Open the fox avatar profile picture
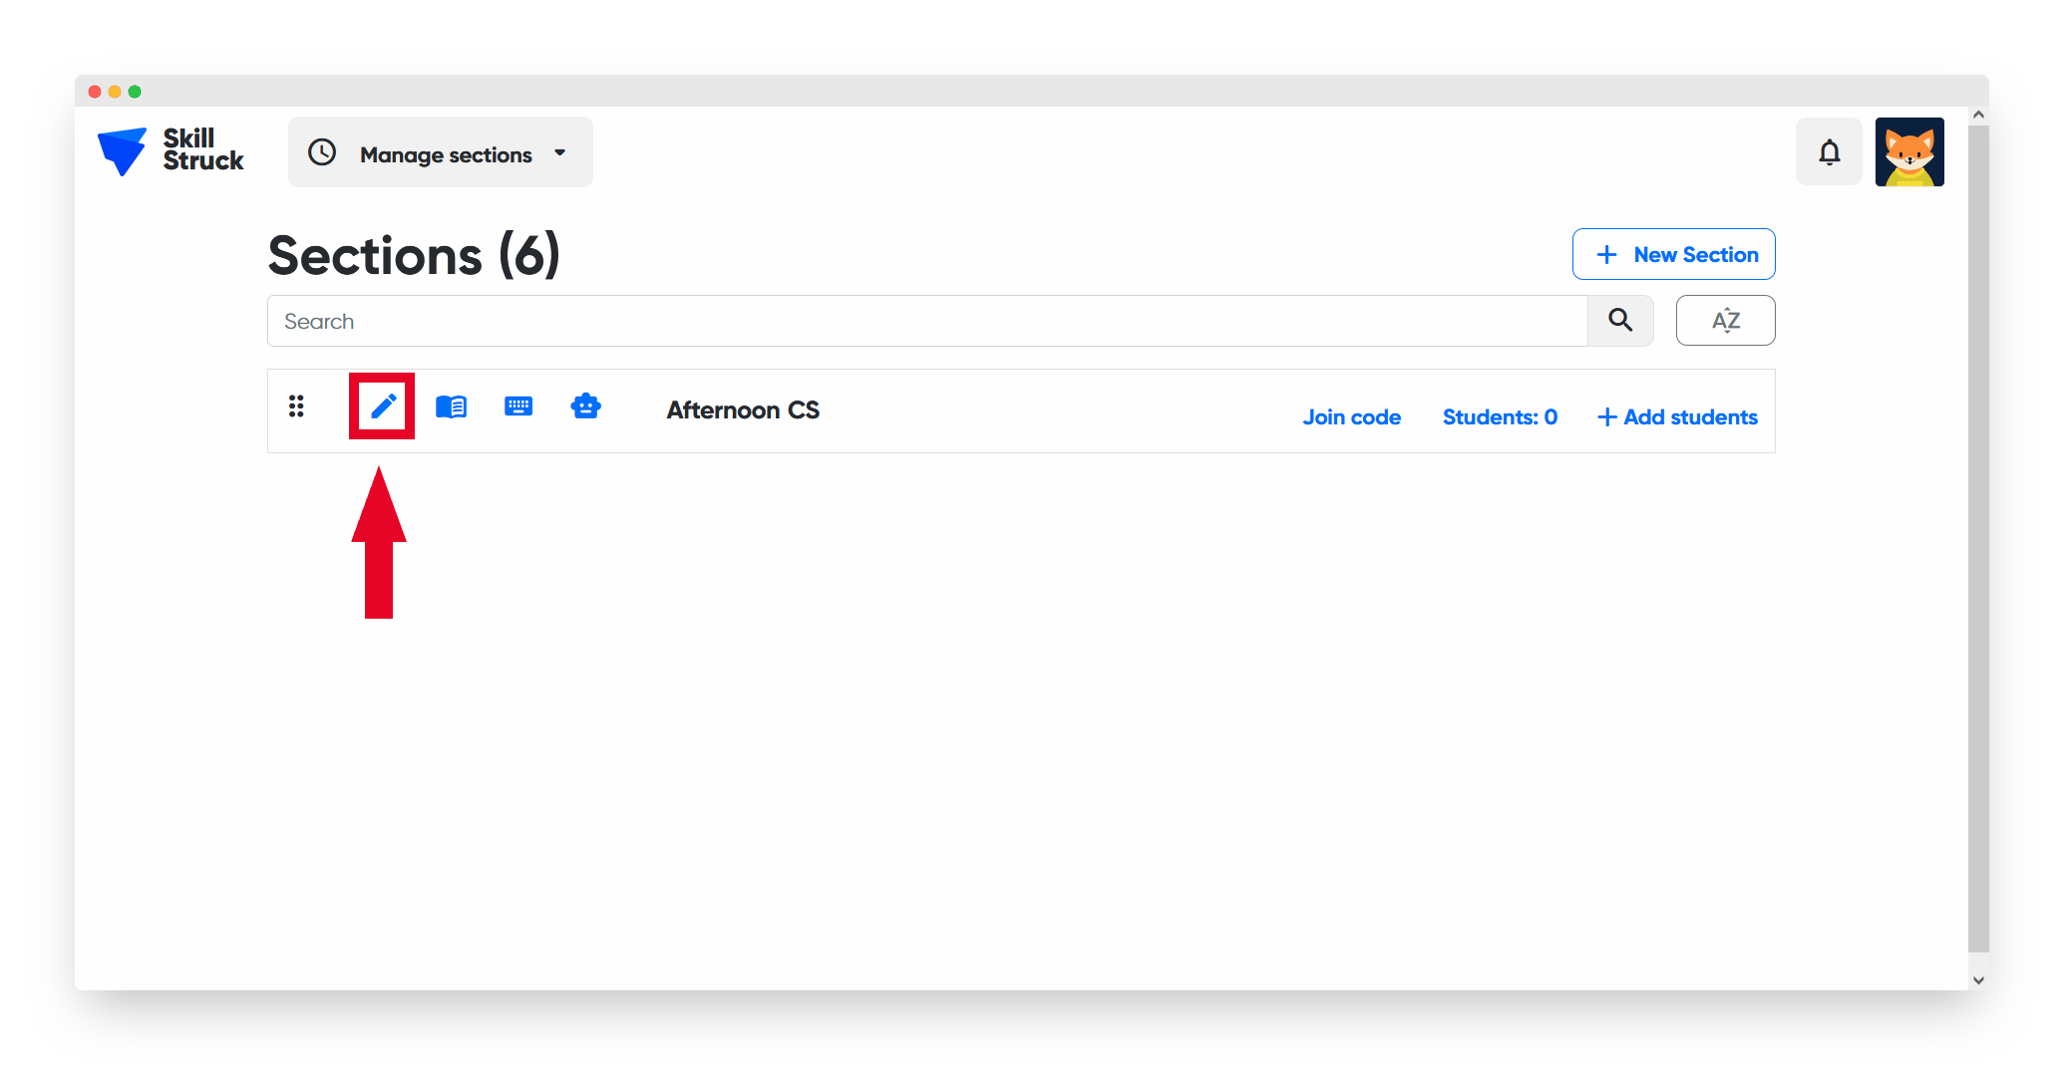The width and height of the screenshot is (2064, 1065). click(1909, 152)
